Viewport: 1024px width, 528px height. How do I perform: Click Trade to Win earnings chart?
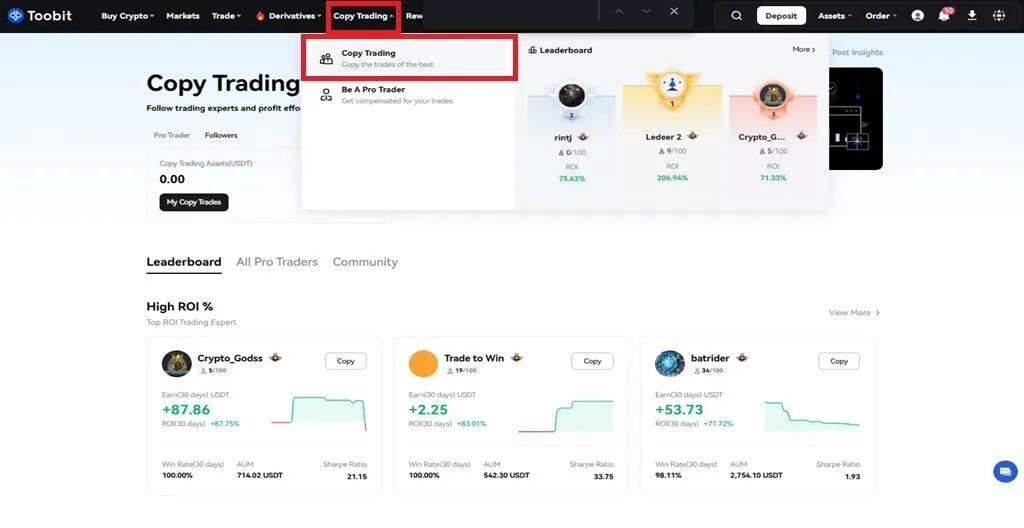566,416
